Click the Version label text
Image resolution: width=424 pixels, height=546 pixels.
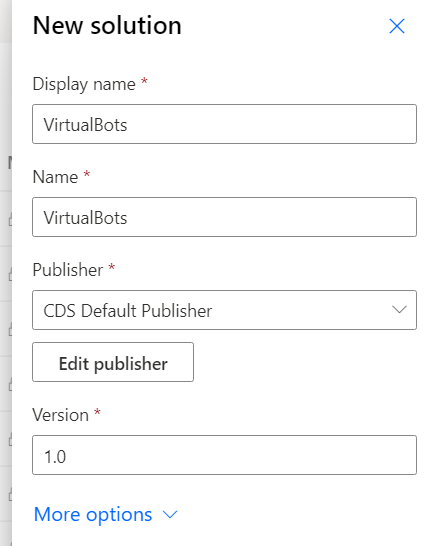pyautogui.click(x=61, y=415)
